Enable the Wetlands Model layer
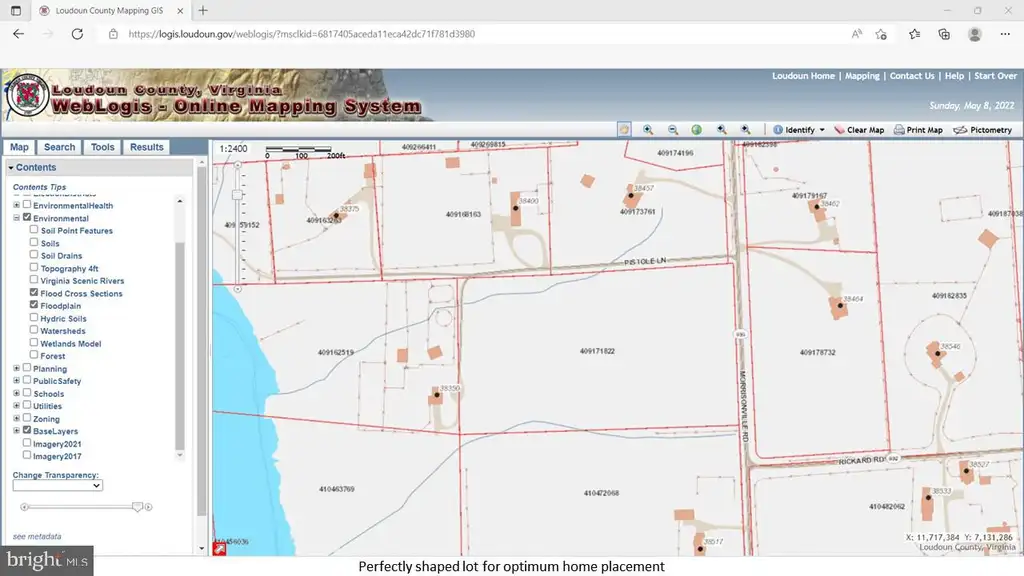The width and height of the screenshot is (1024, 576). click(34, 342)
